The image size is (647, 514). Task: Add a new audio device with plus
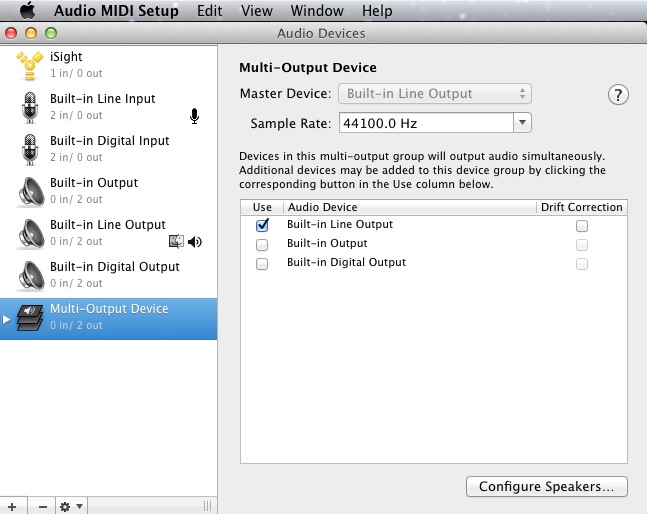point(12,507)
